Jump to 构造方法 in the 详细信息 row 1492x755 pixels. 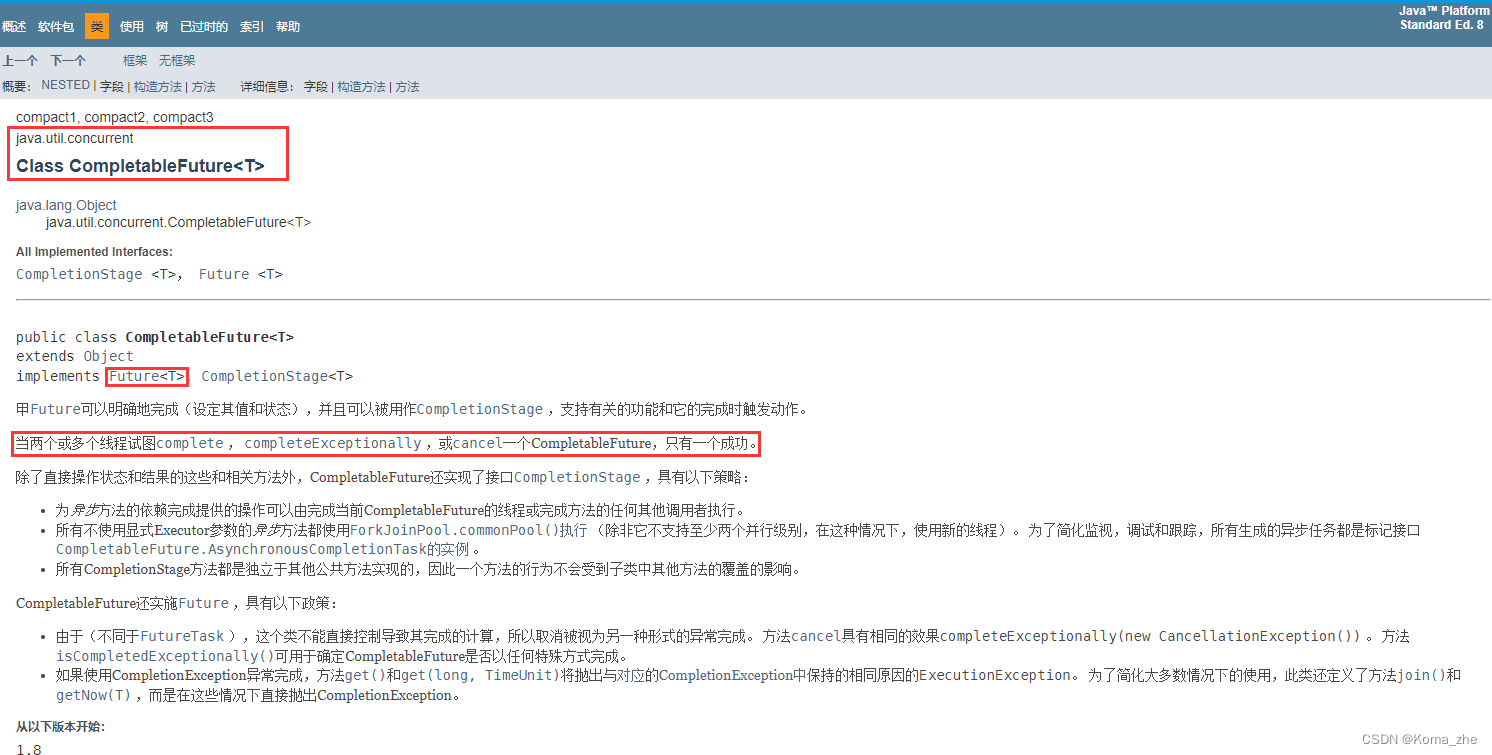click(x=362, y=87)
